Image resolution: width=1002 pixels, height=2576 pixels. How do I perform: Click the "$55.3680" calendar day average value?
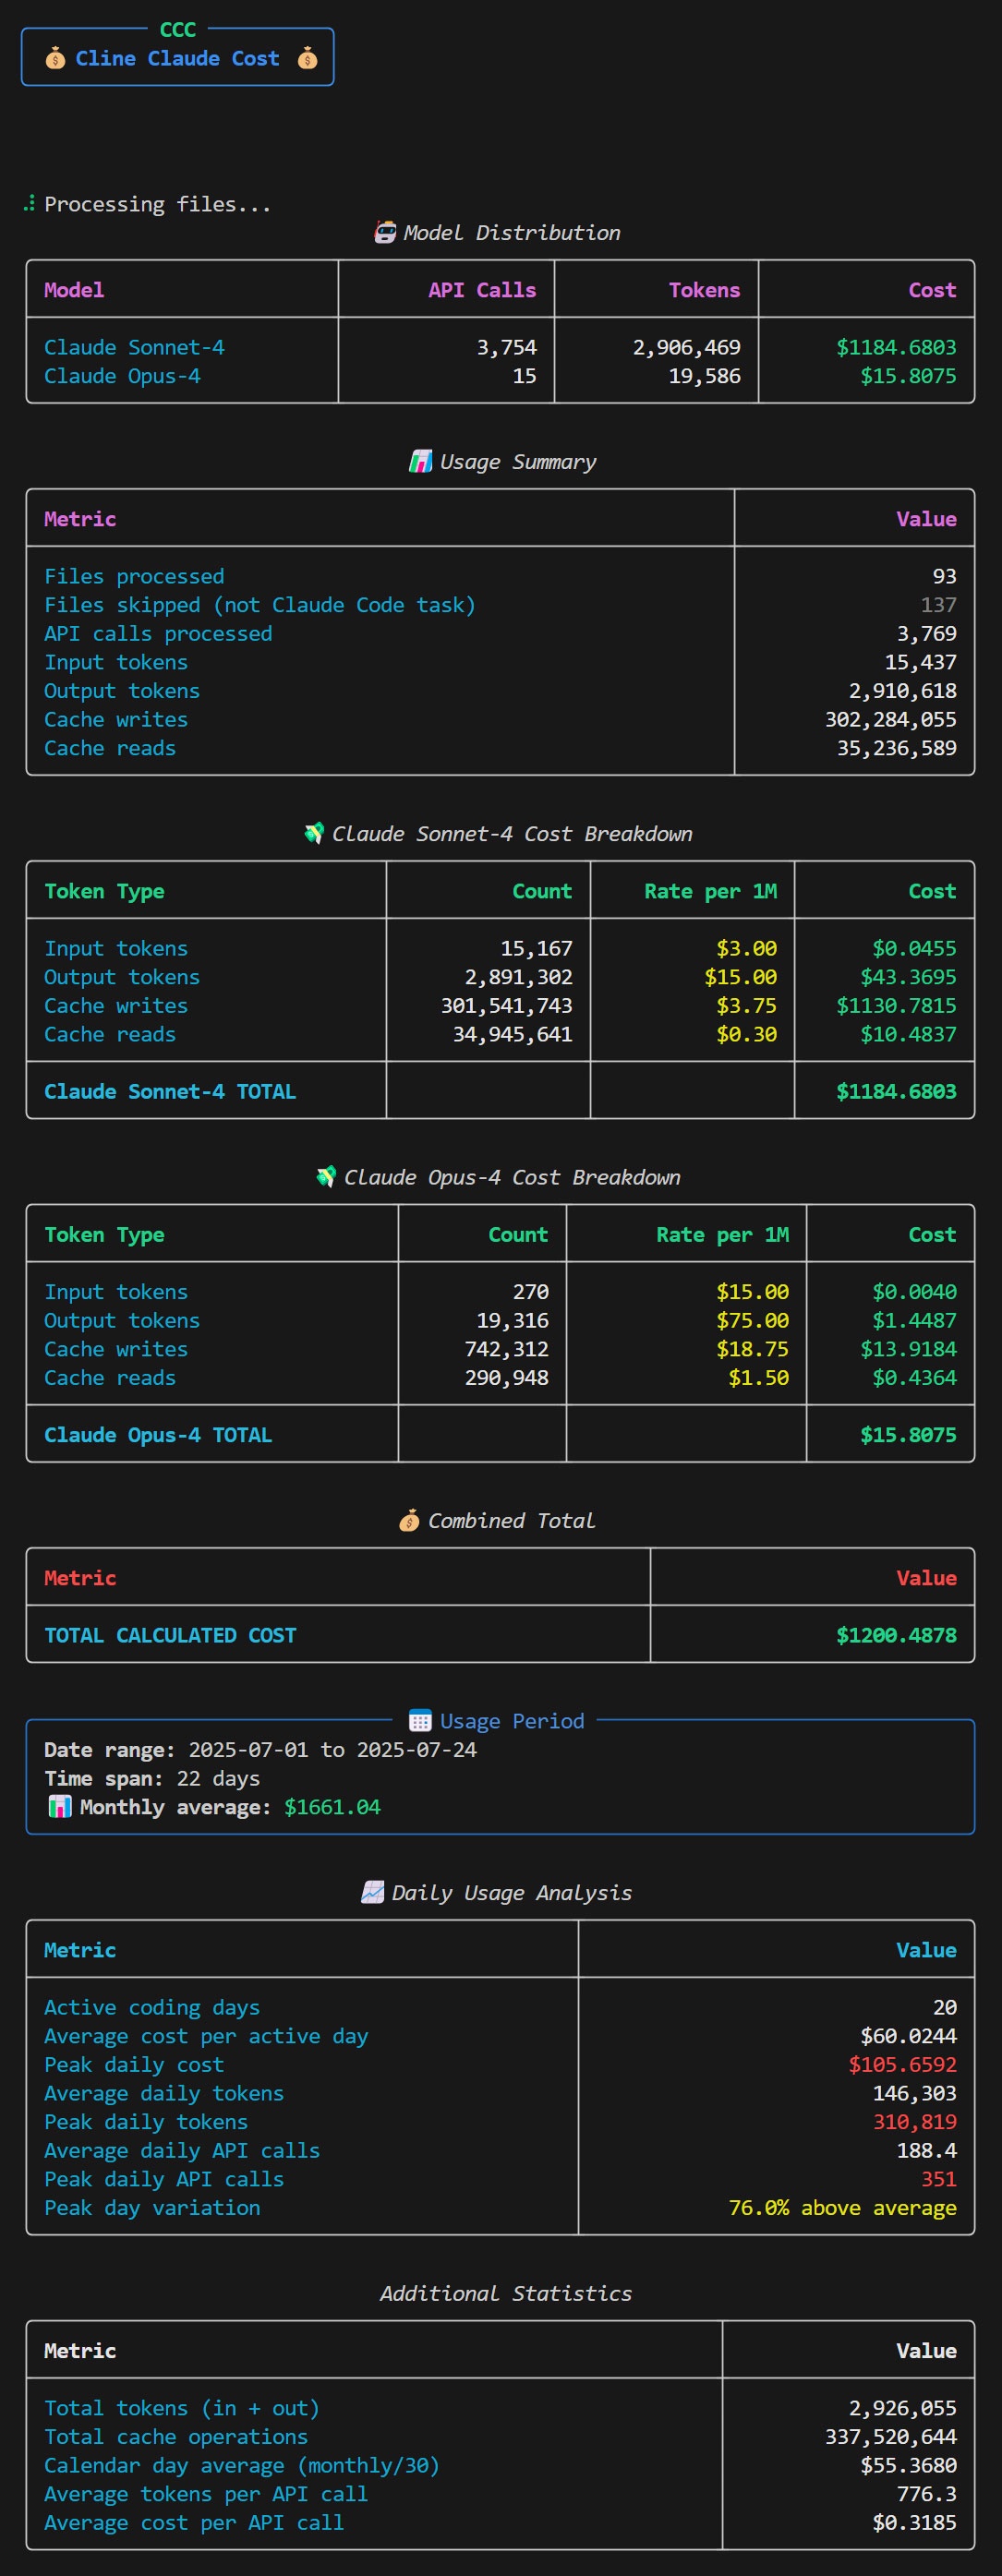(x=908, y=2465)
